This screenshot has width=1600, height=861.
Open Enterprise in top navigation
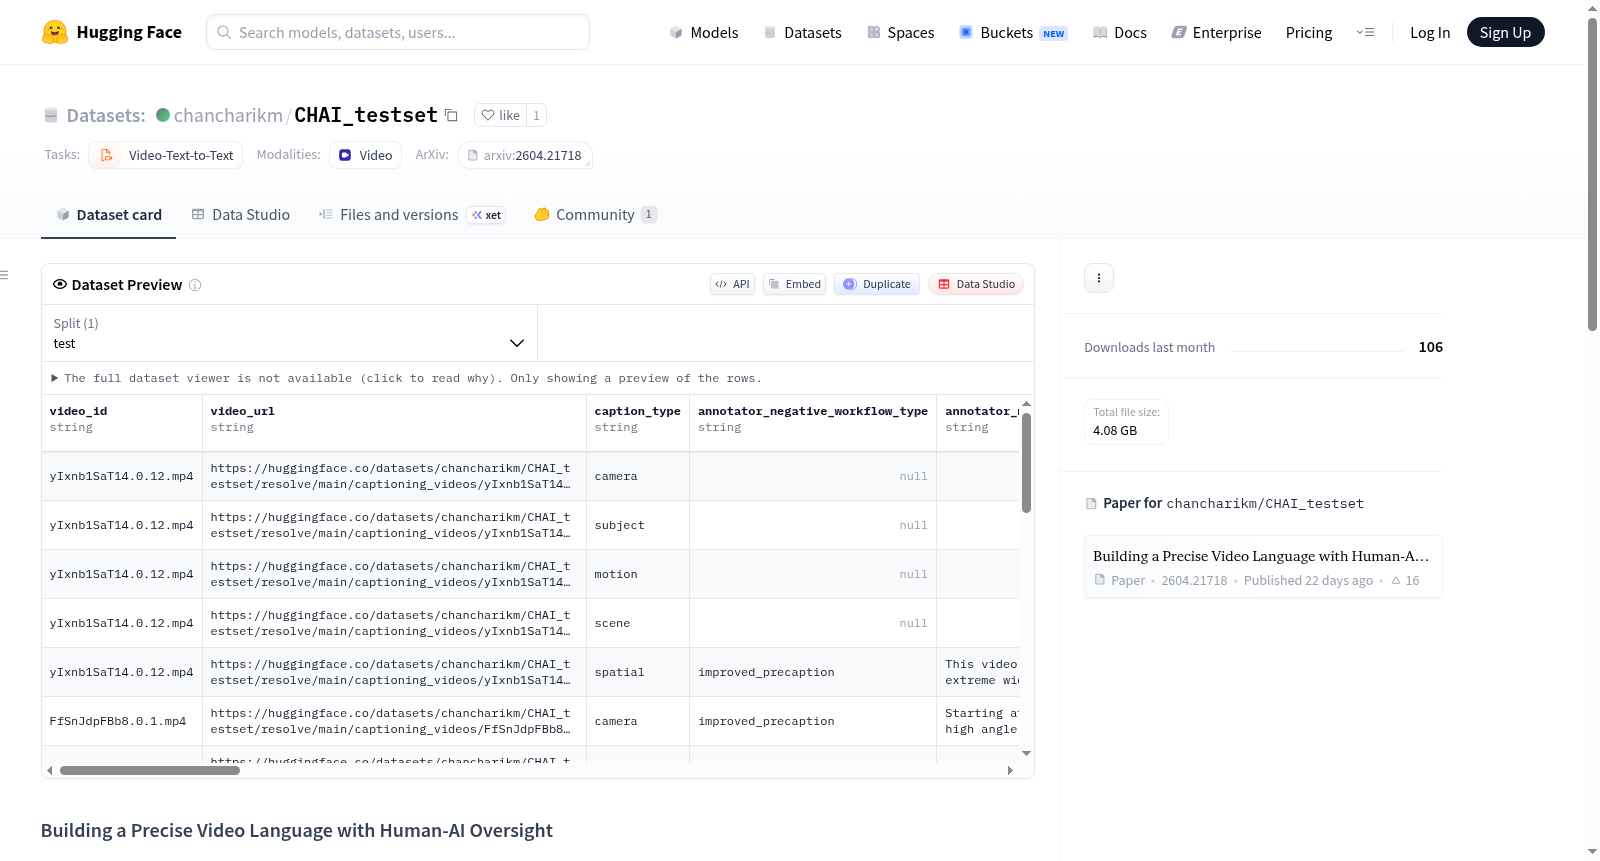point(1216,32)
